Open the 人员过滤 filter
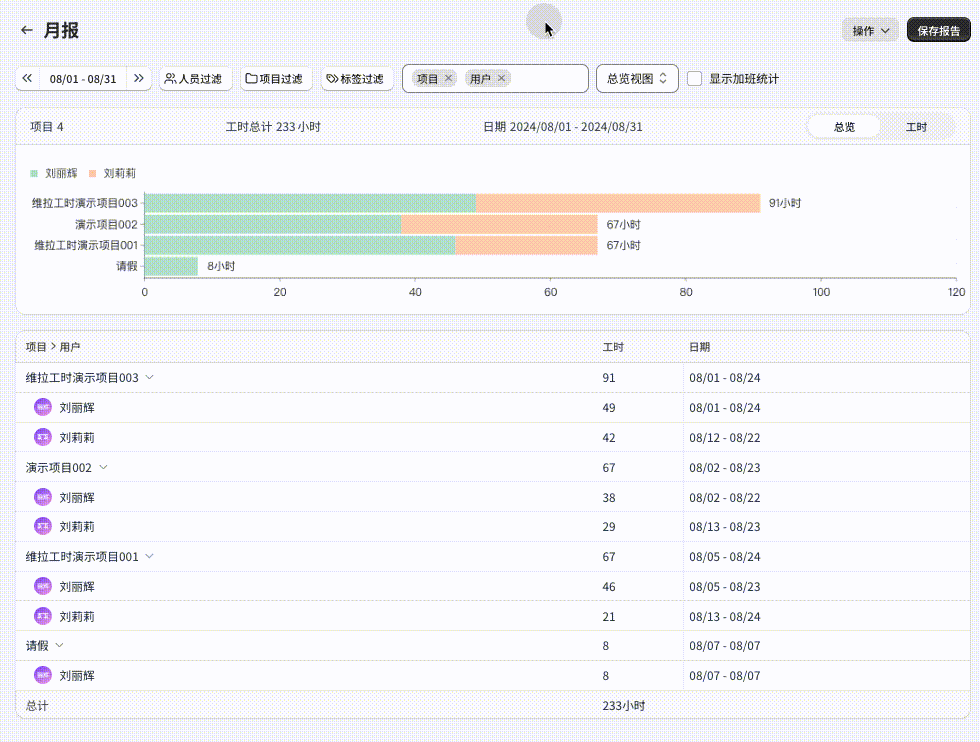Screen dimensions: 980x742 pyautogui.click(x=194, y=79)
